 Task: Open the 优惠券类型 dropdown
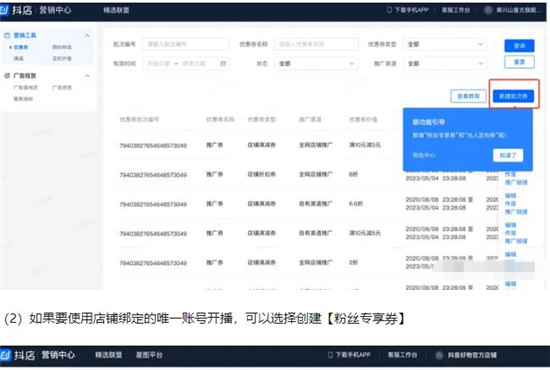click(x=445, y=44)
